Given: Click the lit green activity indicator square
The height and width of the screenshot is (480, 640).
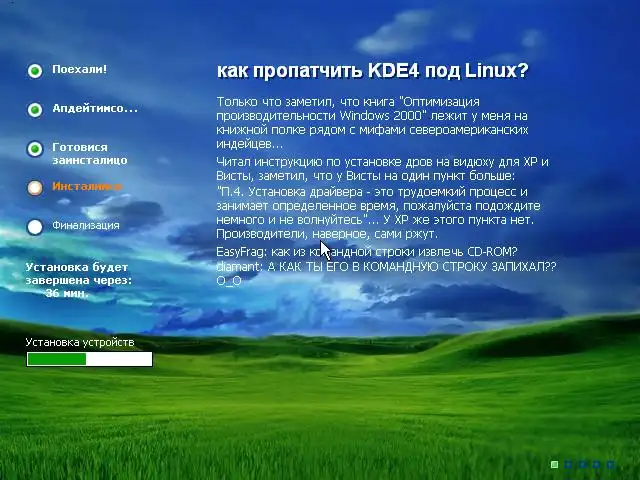Looking at the screenshot, I should pos(554,464).
